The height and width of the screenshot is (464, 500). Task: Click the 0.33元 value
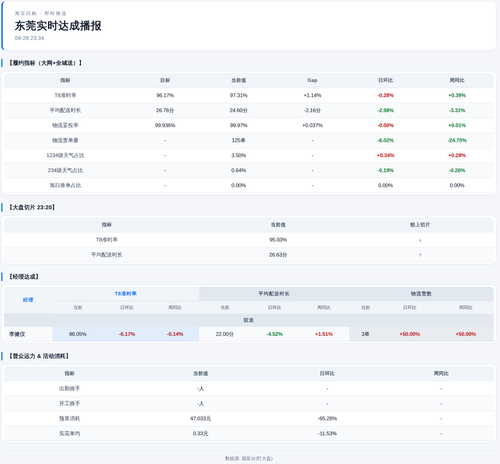(x=200, y=433)
